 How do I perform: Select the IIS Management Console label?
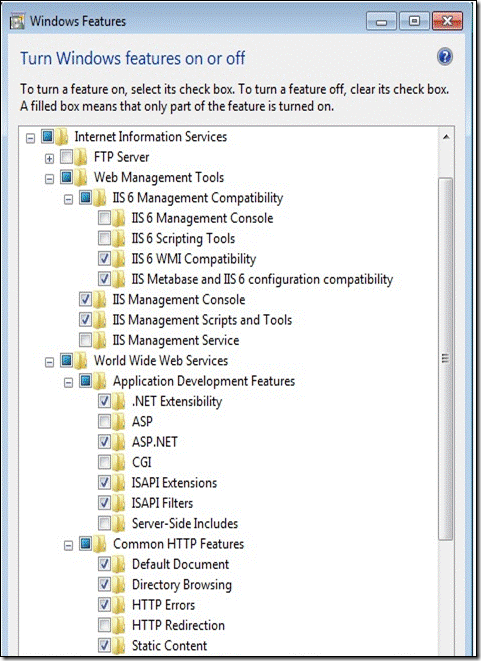coord(179,299)
